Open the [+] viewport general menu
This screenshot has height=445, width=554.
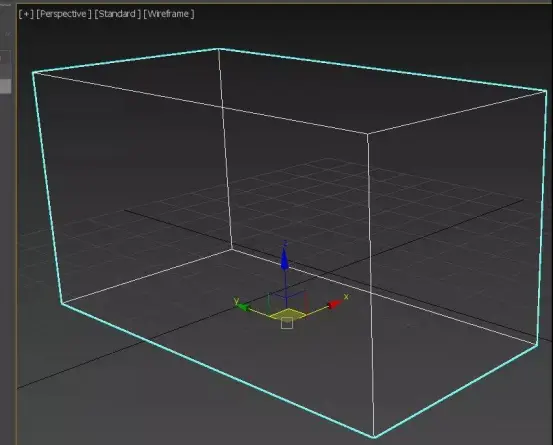(x=26, y=14)
